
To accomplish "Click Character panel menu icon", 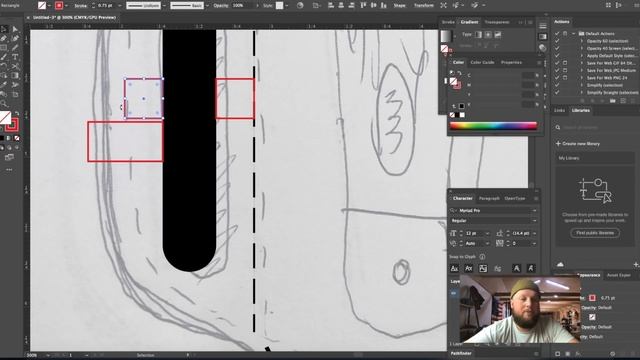I will [536, 199].
